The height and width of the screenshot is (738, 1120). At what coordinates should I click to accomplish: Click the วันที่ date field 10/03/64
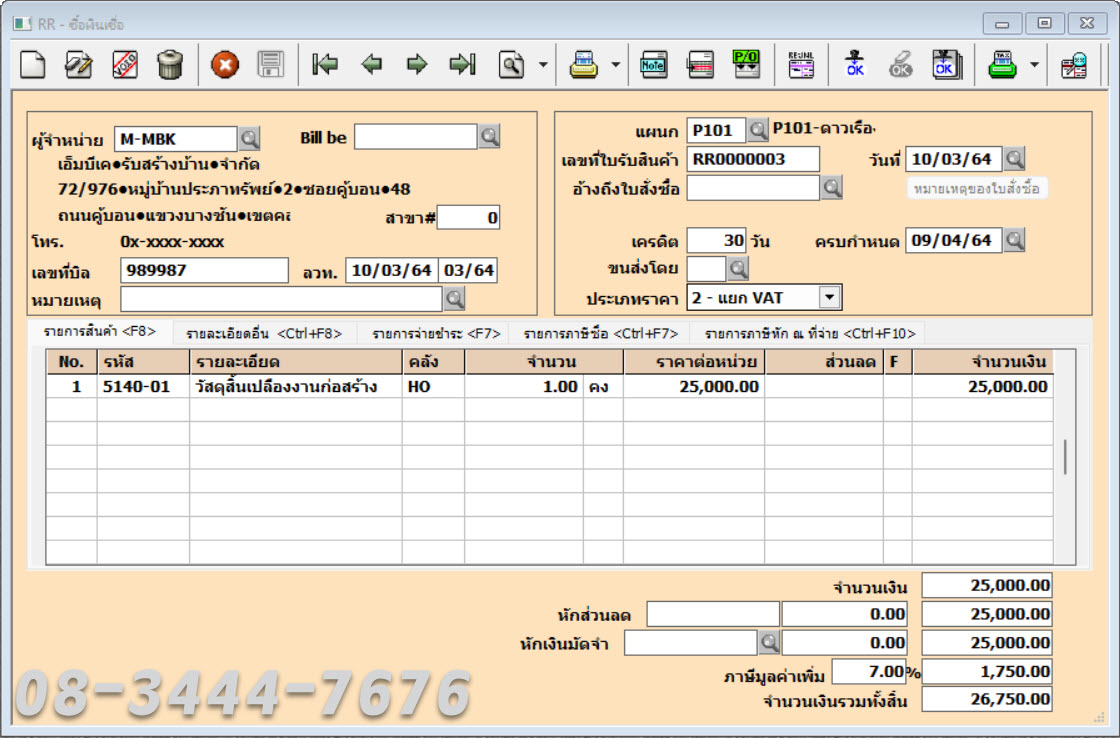point(954,159)
